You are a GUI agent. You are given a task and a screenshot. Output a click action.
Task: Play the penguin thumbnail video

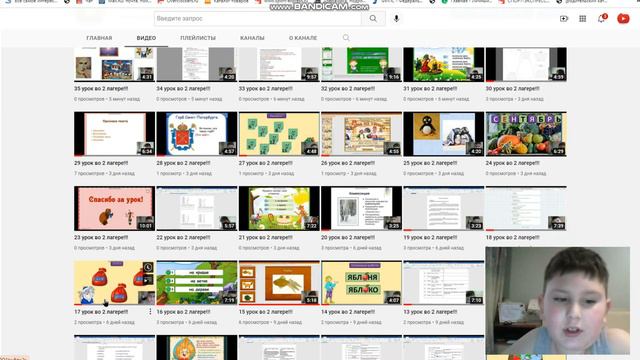444,134
